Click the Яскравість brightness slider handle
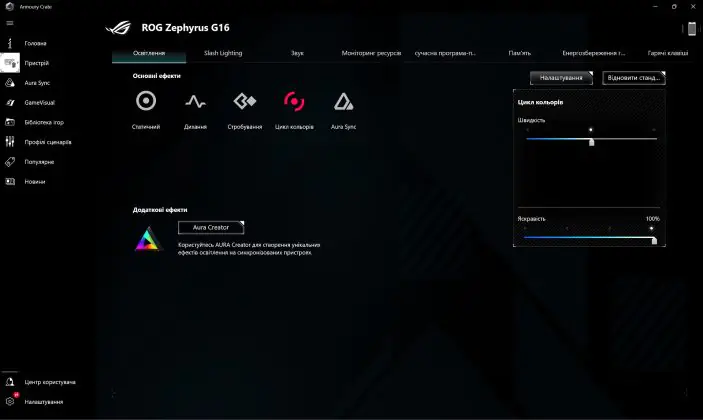Viewport: 703px width, 420px height. (x=654, y=241)
